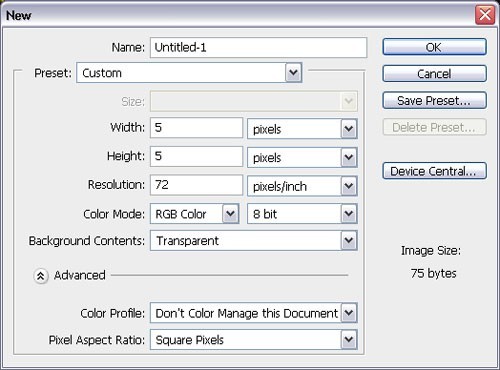Open the Resolution units dropdown
Image resolution: width=500 pixels, height=370 pixels.
tap(302, 186)
